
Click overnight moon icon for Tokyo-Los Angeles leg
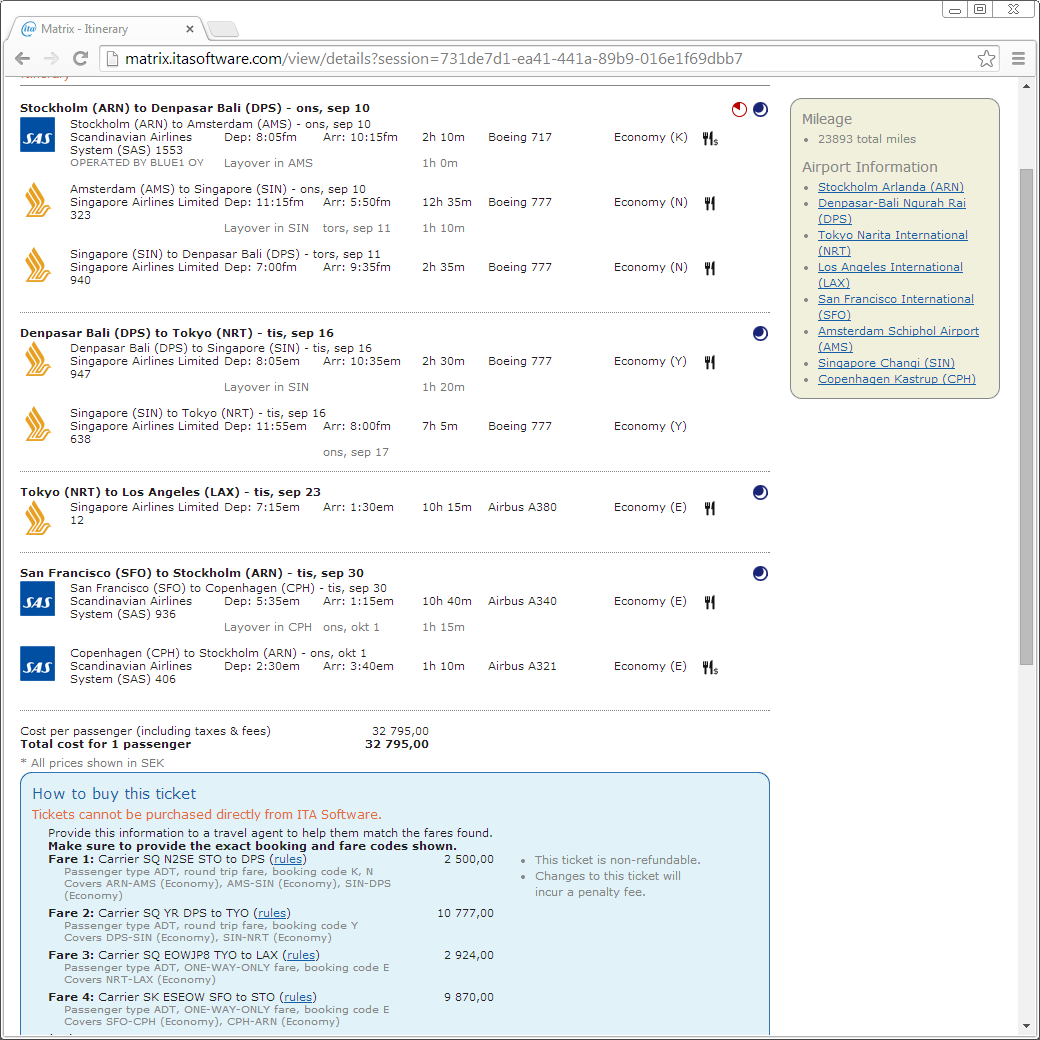click(x=760, y=492)
